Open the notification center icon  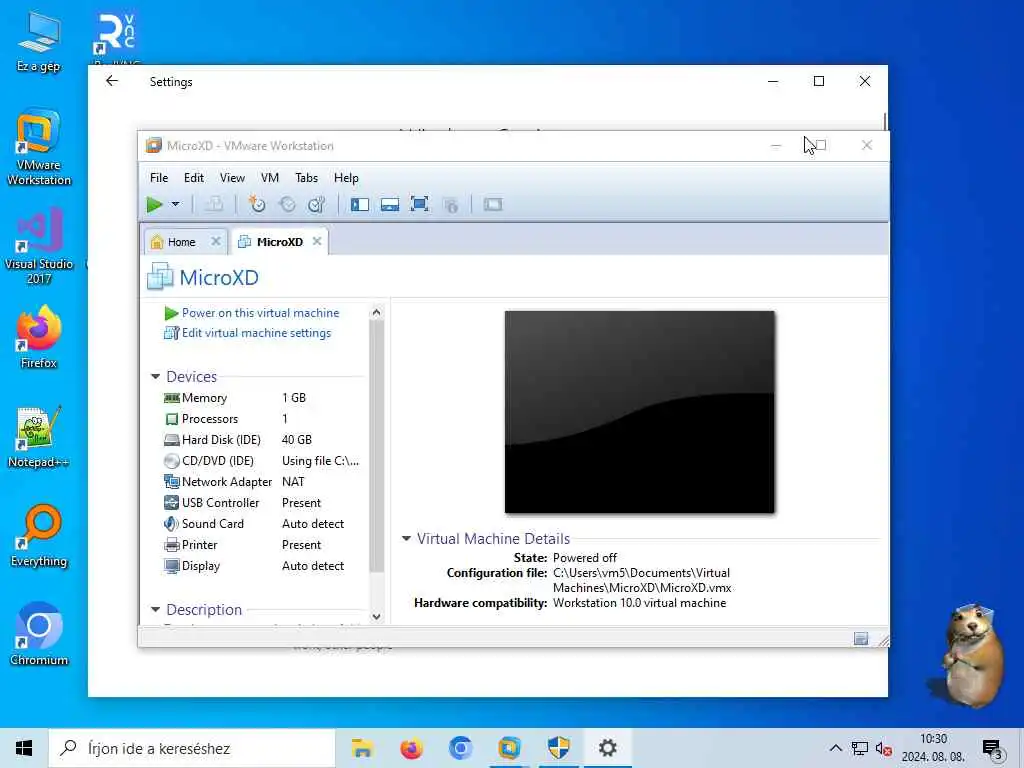pyautogui.click(x=992, y=749)
